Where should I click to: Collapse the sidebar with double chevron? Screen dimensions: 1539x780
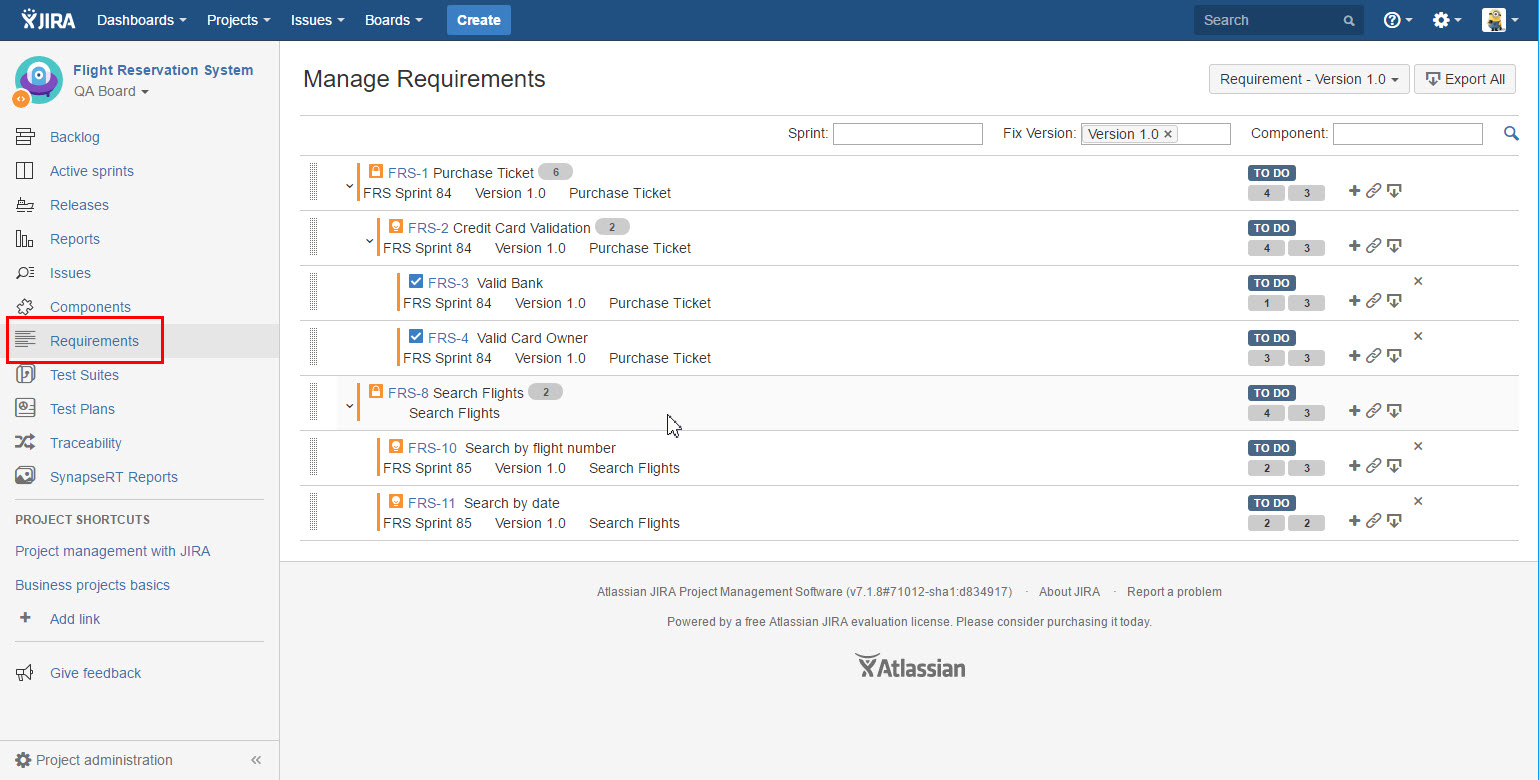point(256,760)
